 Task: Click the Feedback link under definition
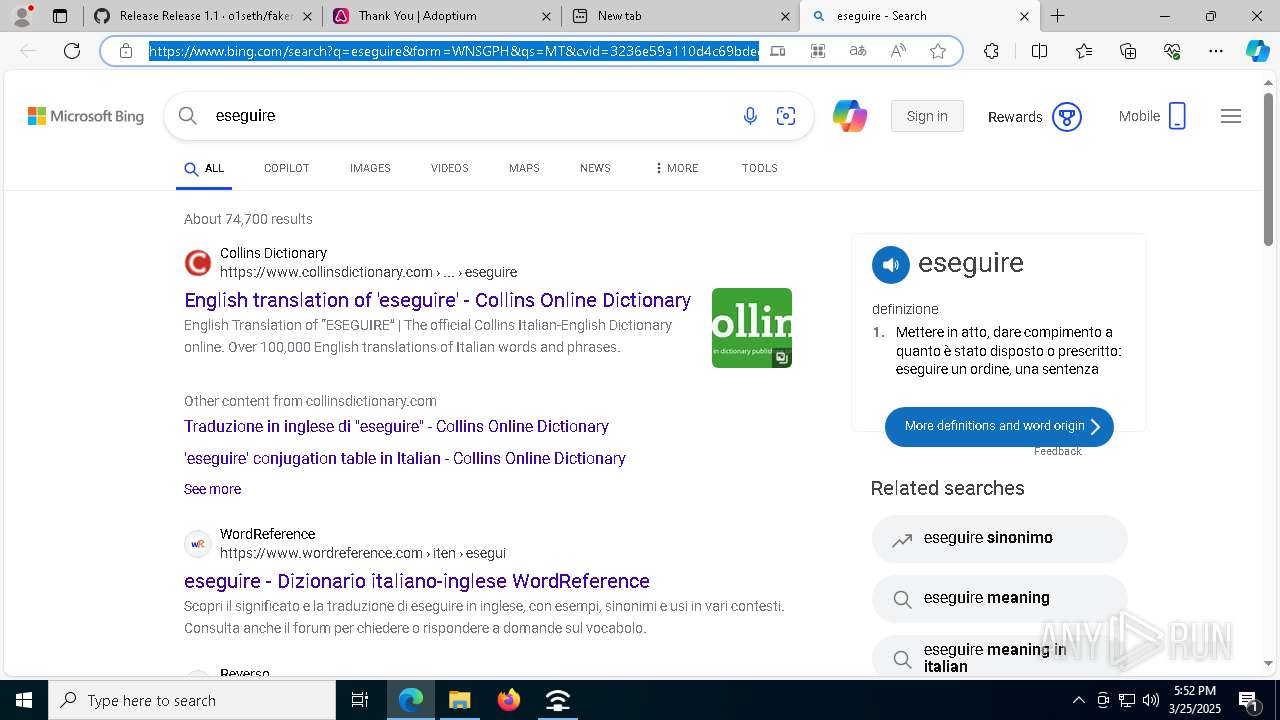coord(1058,451)
